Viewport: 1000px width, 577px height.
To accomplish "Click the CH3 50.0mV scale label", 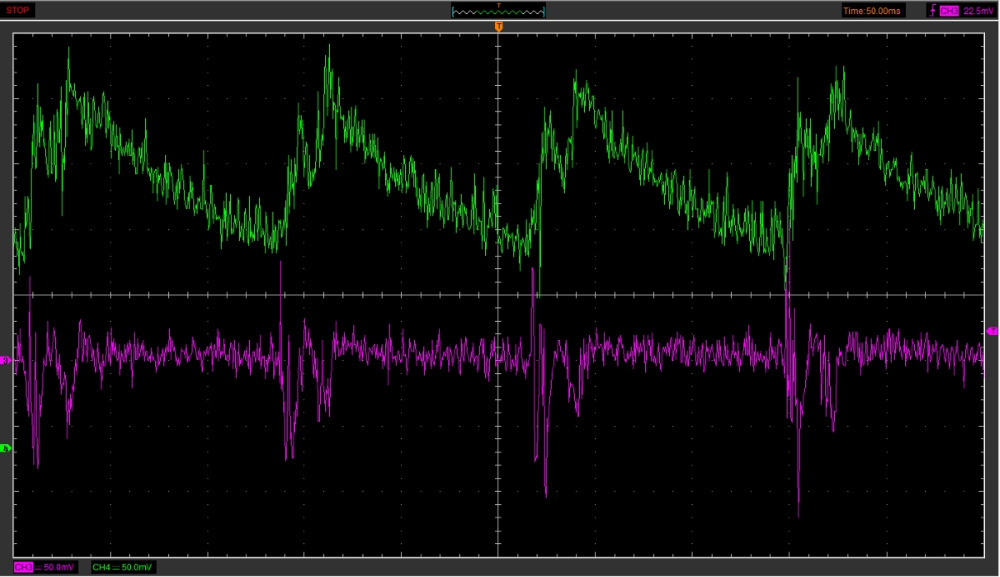I will click(45, 567).
